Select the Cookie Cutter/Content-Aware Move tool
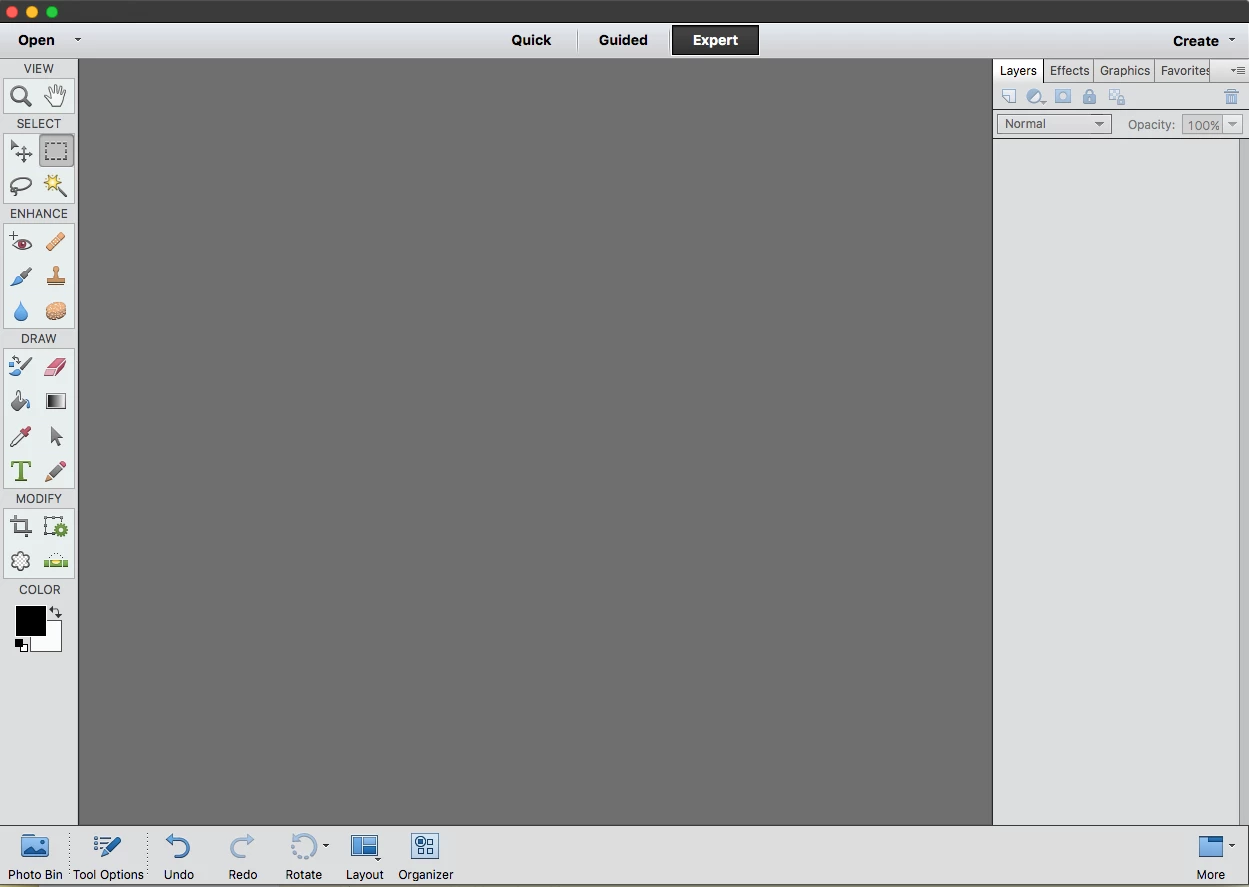 pyautogui.click(x=21, y=561)
